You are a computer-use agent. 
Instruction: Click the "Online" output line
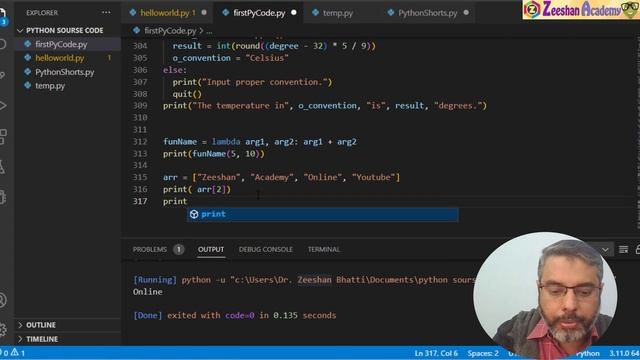click(147, 292)
